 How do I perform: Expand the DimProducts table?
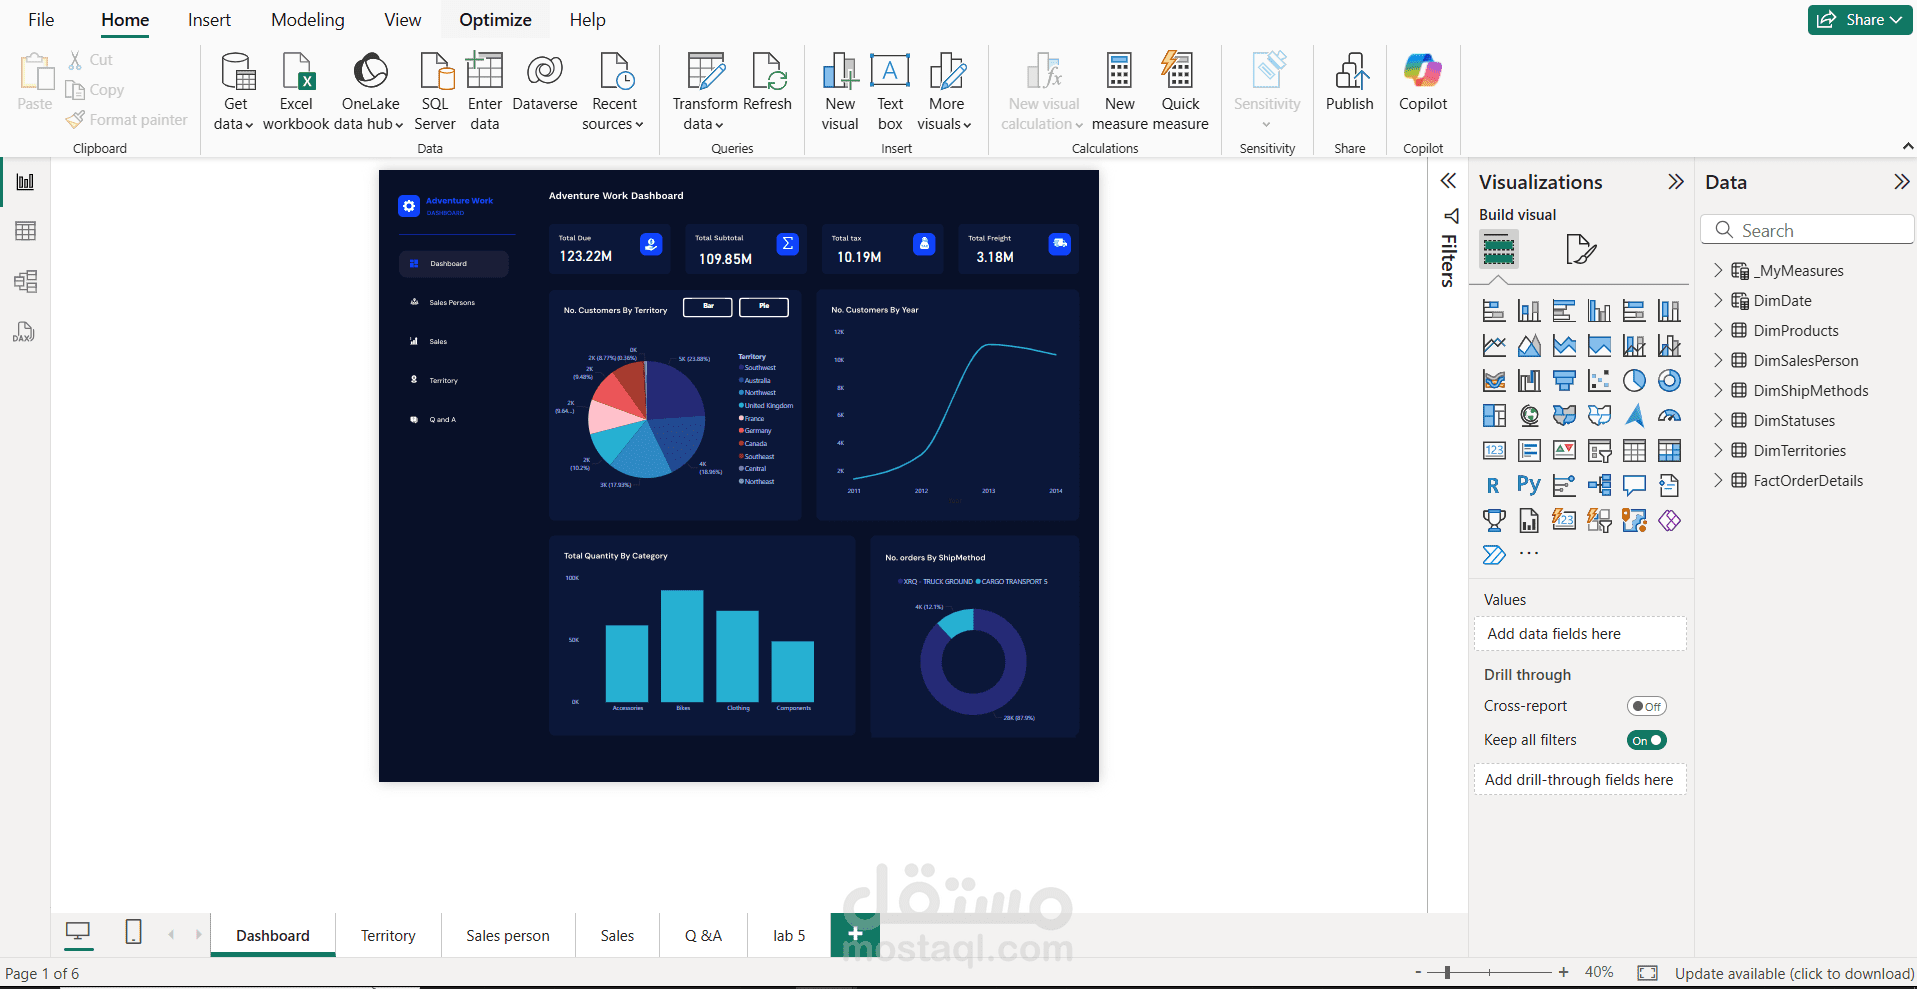pos(1718,331)
